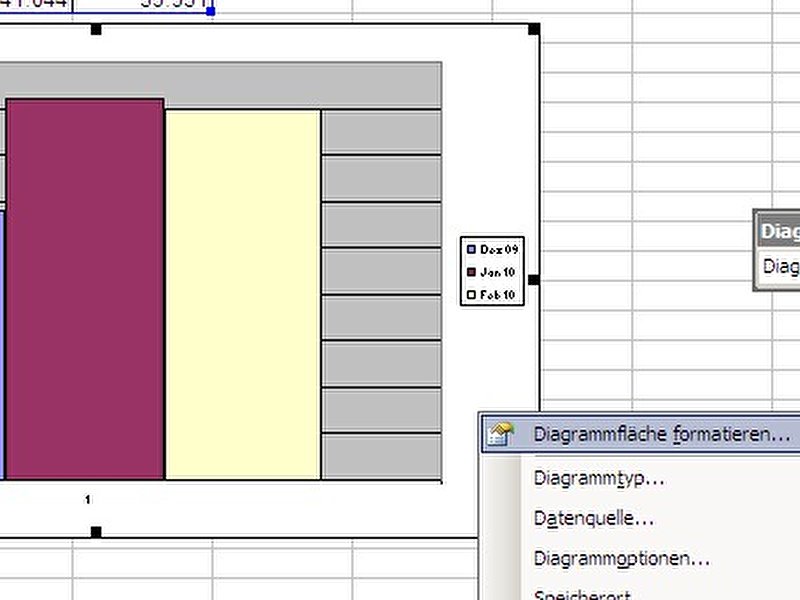
Task: Choose "Diagrammfläche formatieren..." from the context menu
Action: click(x=661, y=435)
